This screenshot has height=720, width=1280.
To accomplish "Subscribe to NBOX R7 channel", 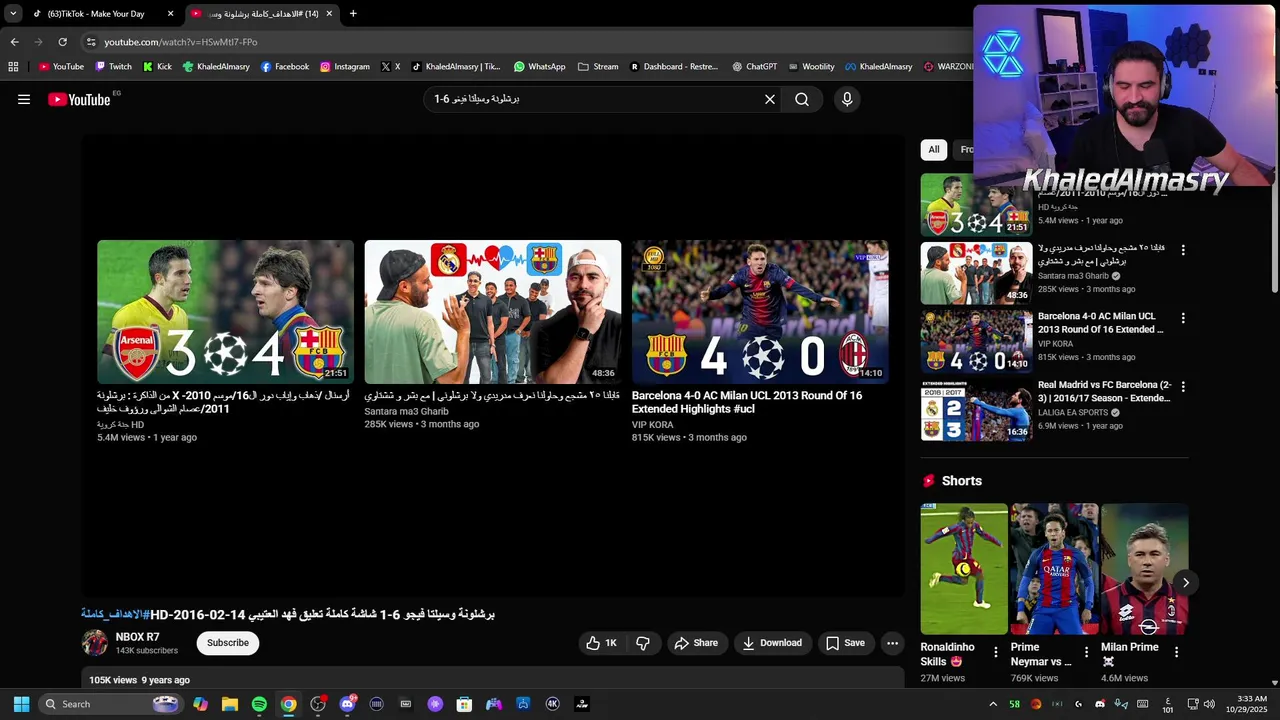I will pos(228,643).
